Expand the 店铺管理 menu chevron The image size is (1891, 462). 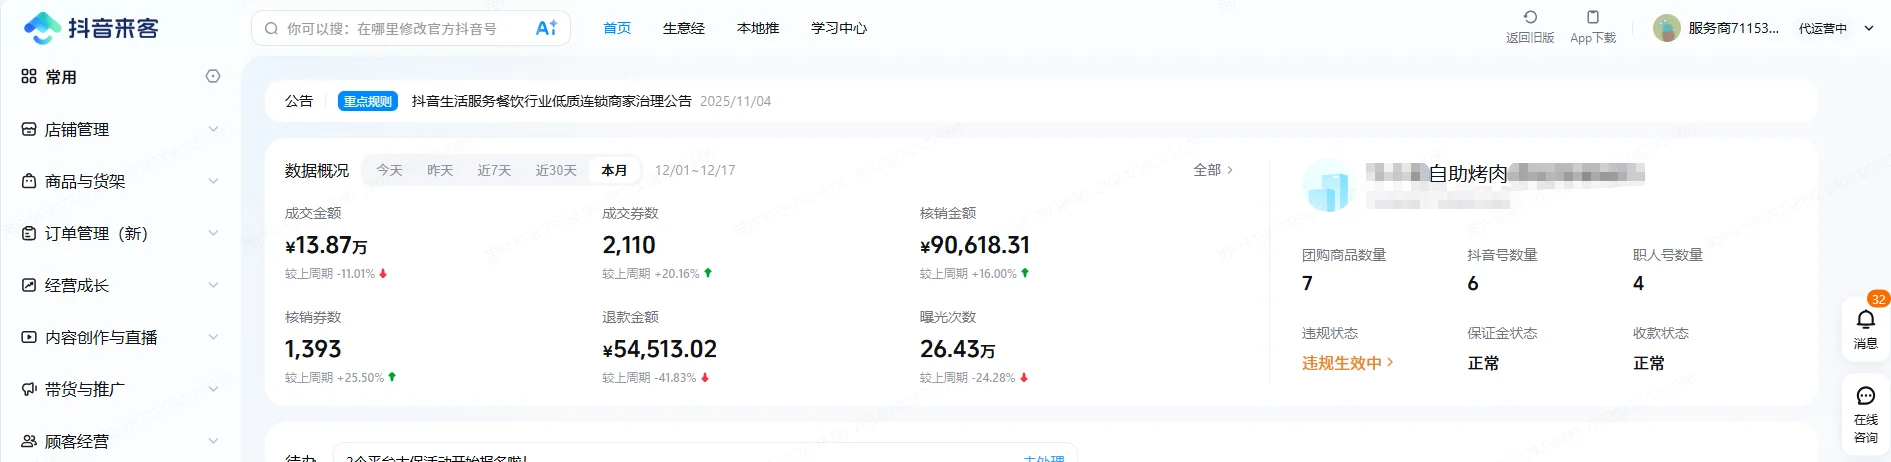[x=213, y=129]
